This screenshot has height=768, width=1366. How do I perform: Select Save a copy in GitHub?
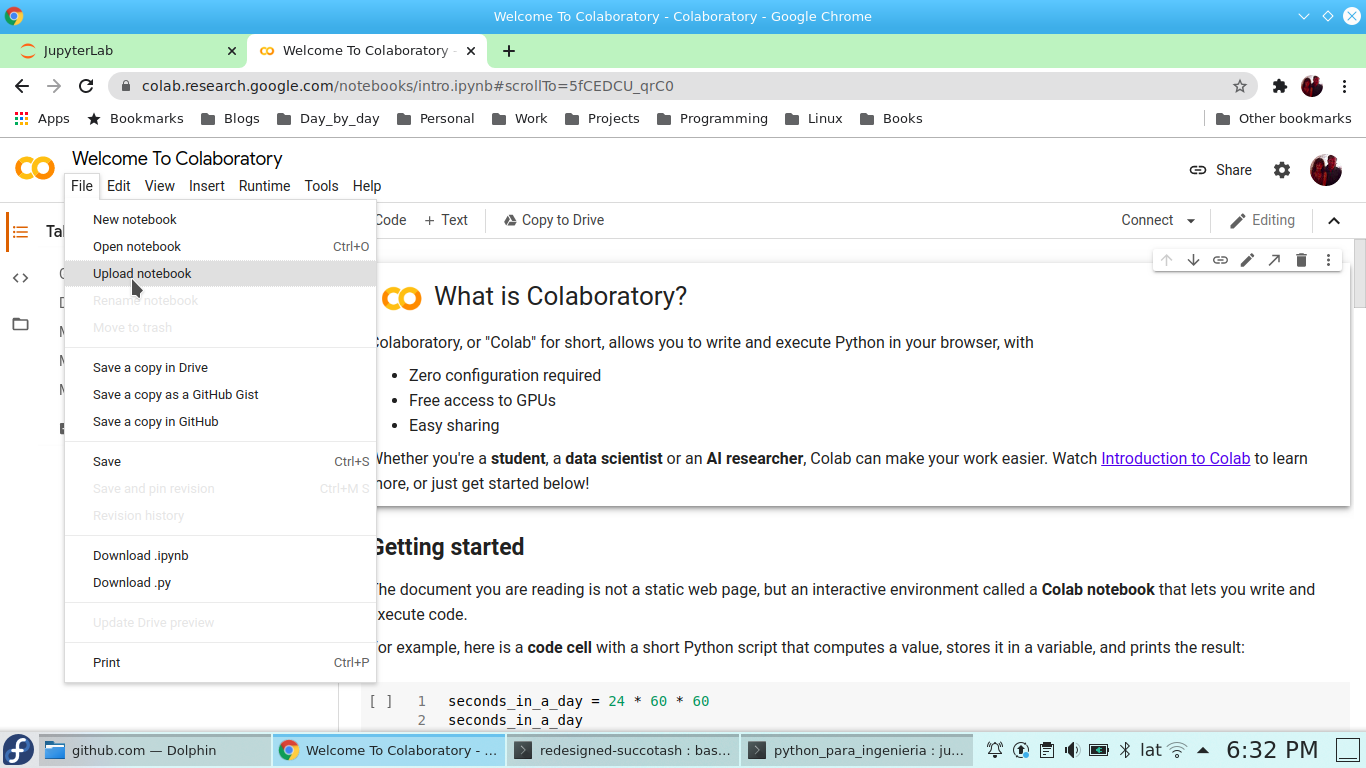click(x=221, y=422)
